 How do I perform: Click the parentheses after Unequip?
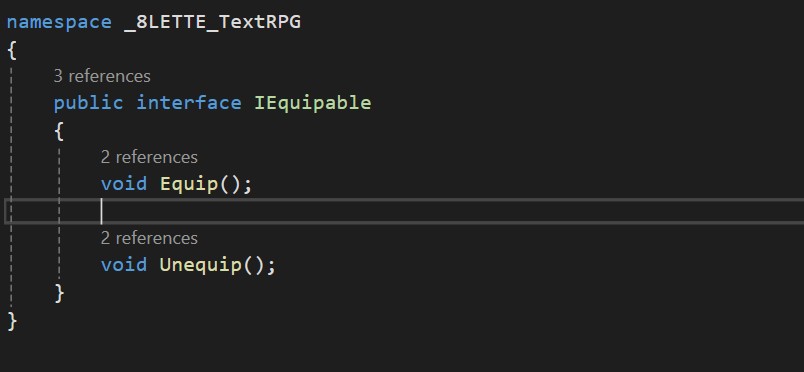click(254, 265)
